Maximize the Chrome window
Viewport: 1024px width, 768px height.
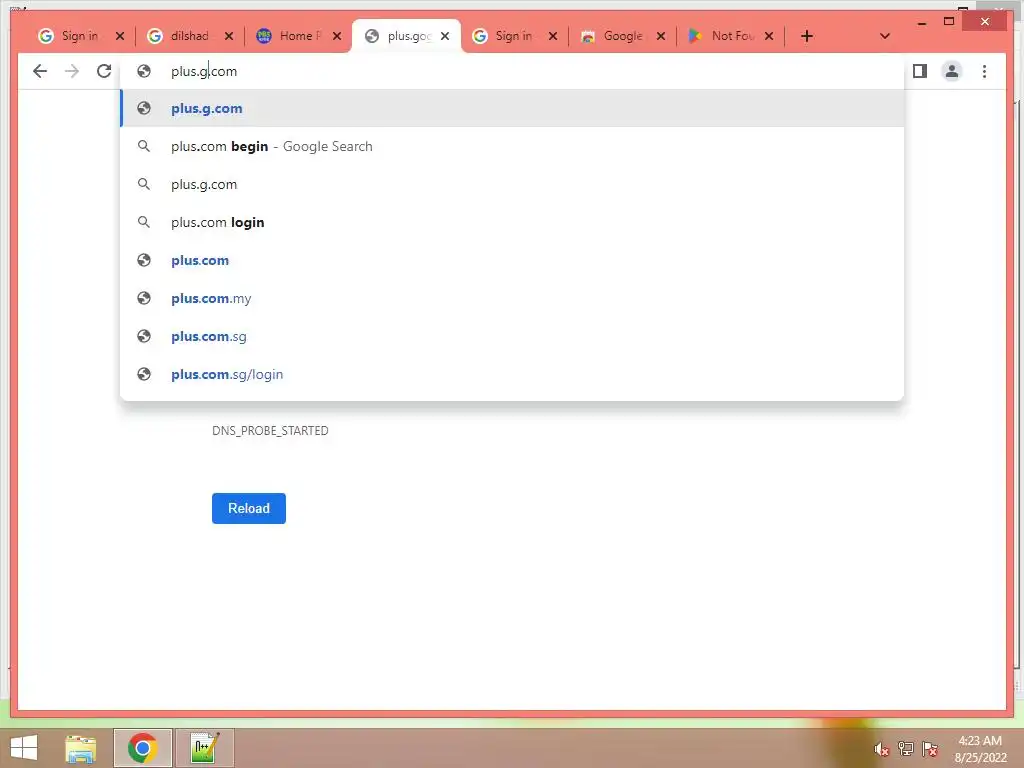949,22
